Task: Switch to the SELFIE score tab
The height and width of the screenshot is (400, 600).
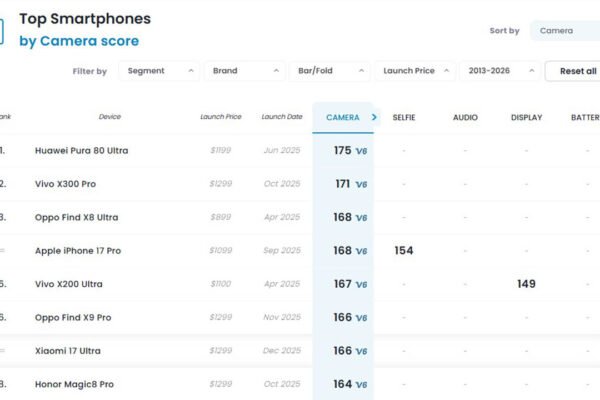Action: 404,118
